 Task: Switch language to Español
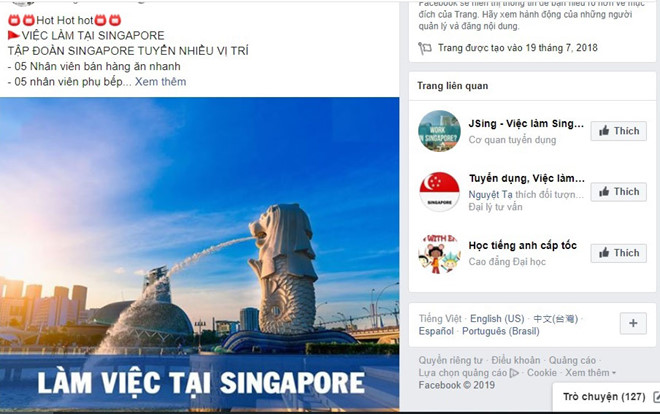click(x=436, y=331)
